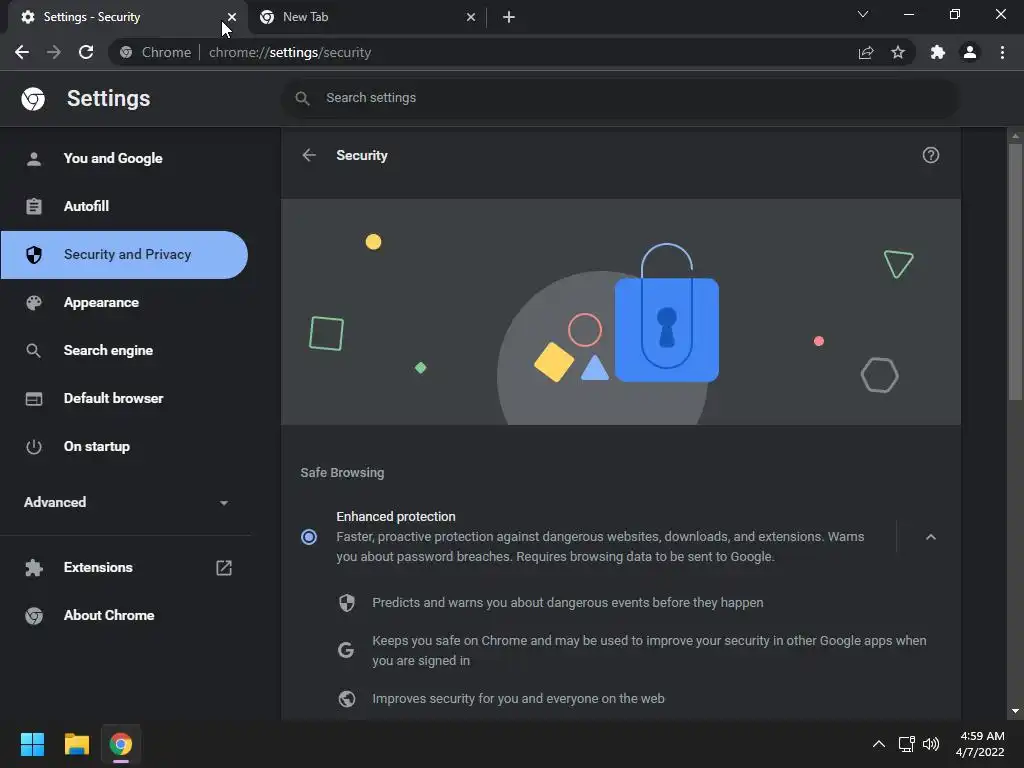The height and width of the screenshot is (768, 1024).
Task: Open You and Google settings
Action: point(124,158)
